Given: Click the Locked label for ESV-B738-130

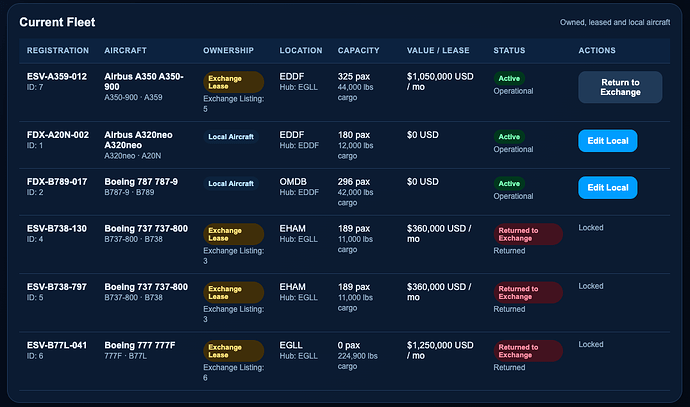Looking at the screenshot, I should (x=591, y=227).
